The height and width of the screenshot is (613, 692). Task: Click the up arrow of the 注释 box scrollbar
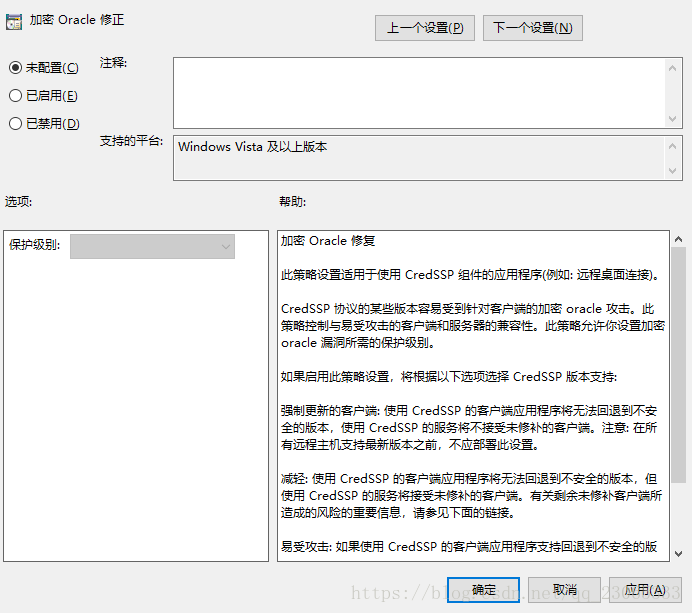(x=673, y=68)
